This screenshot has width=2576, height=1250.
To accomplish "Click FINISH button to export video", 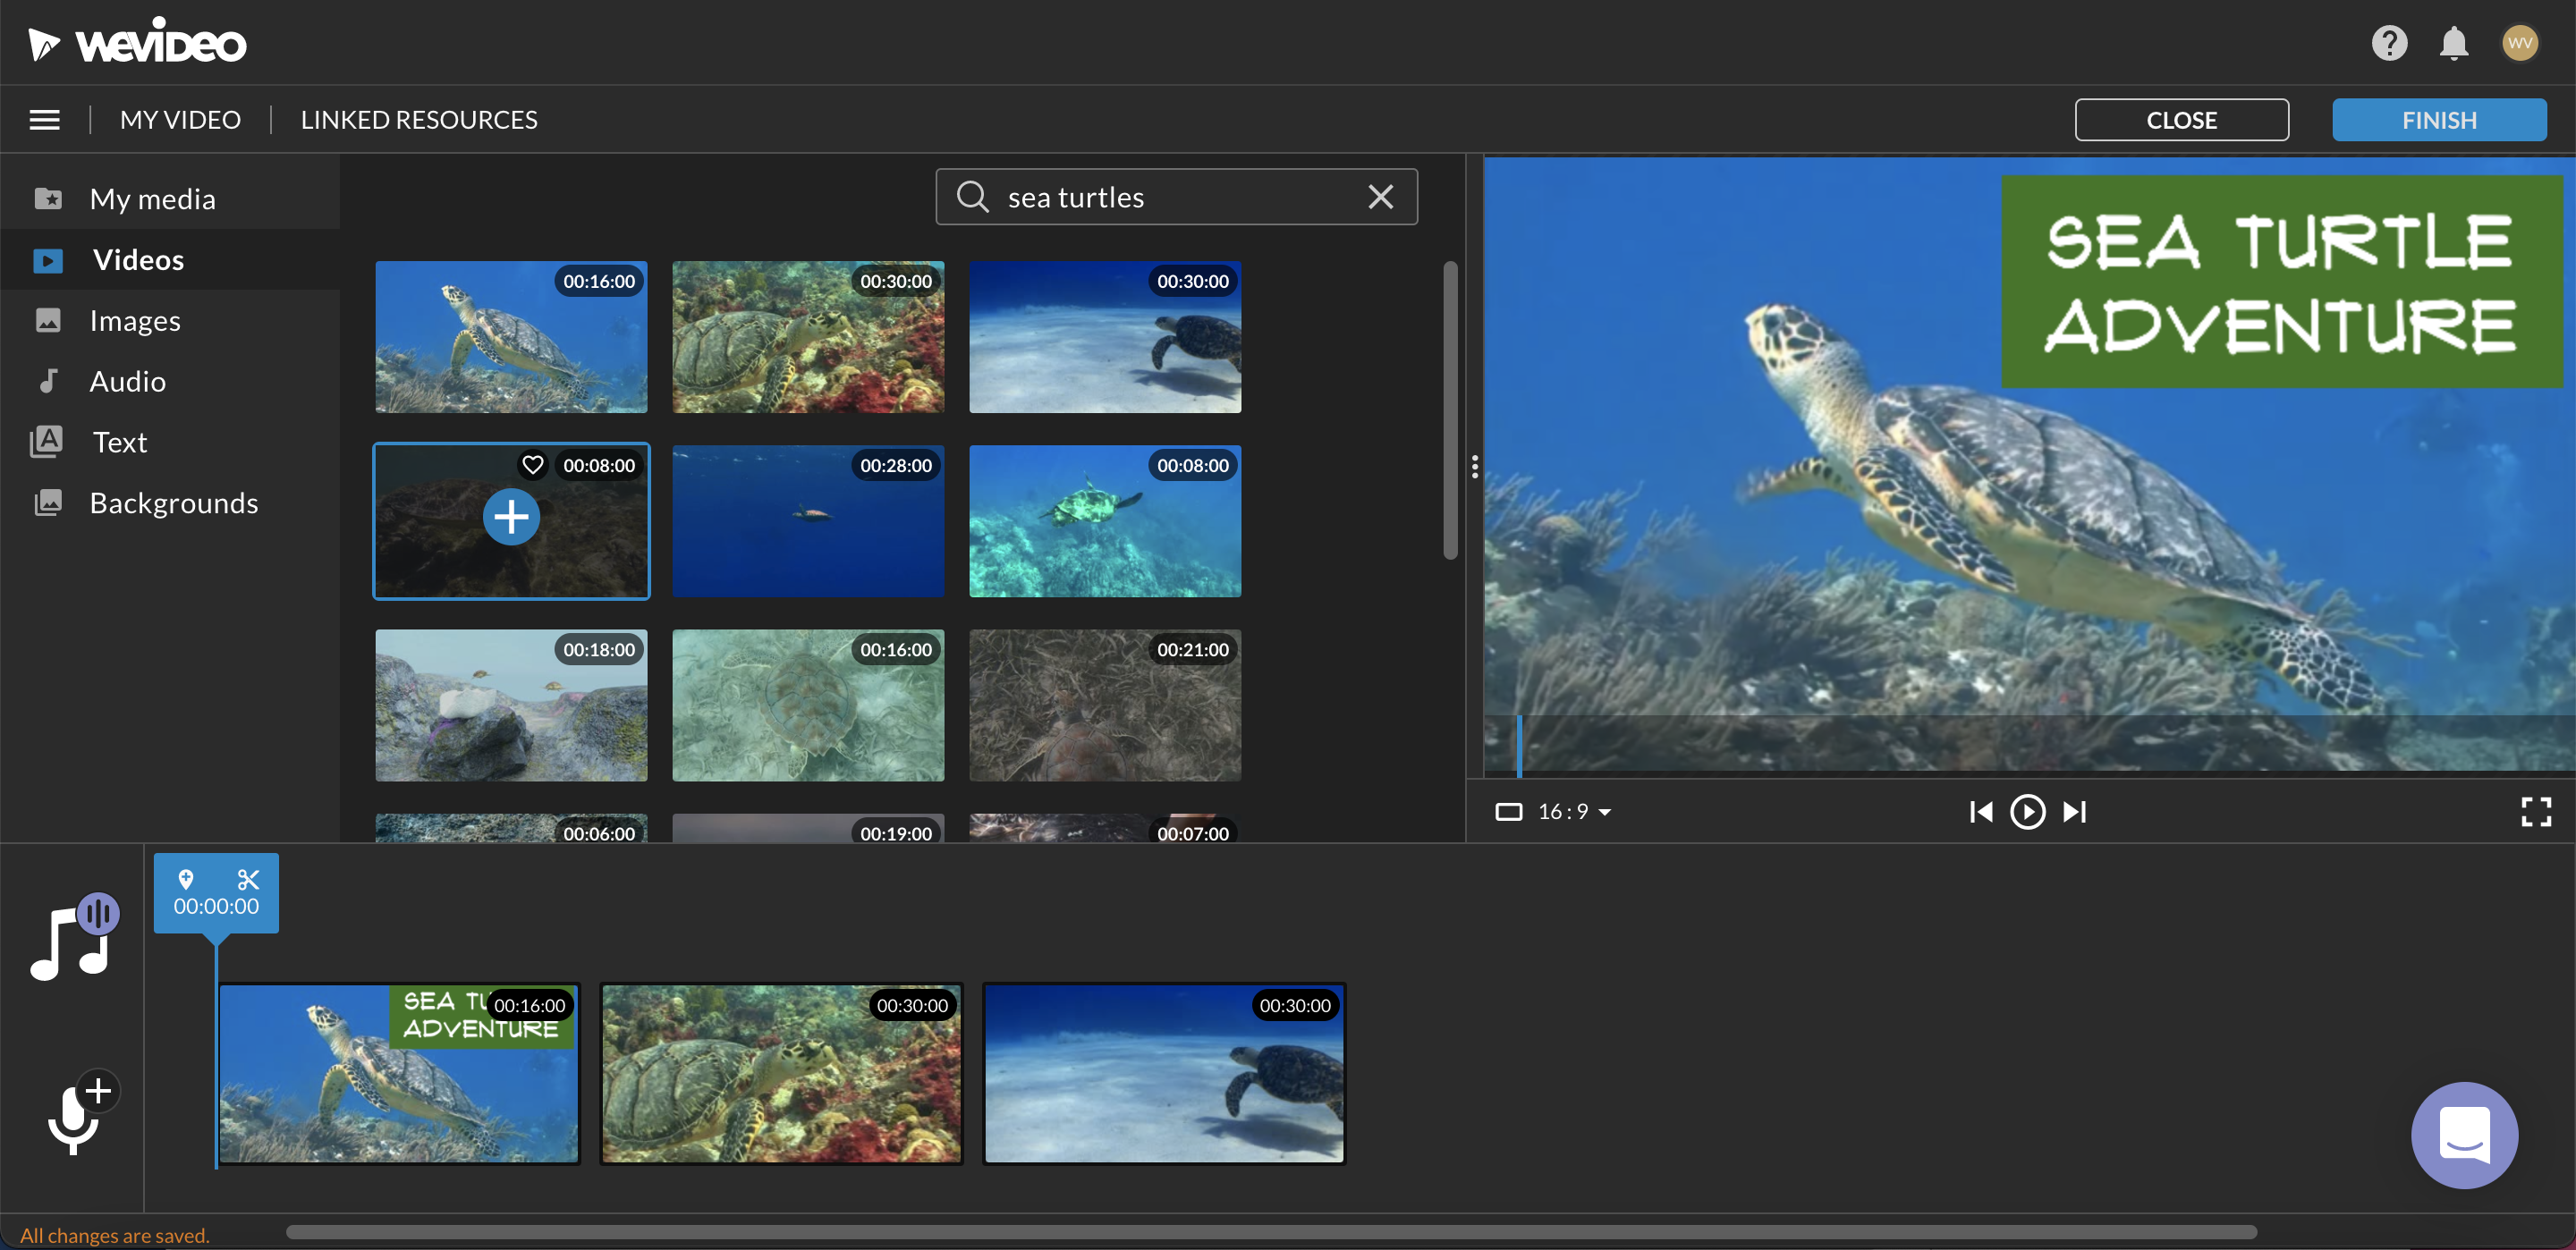I will [2440, 118].
